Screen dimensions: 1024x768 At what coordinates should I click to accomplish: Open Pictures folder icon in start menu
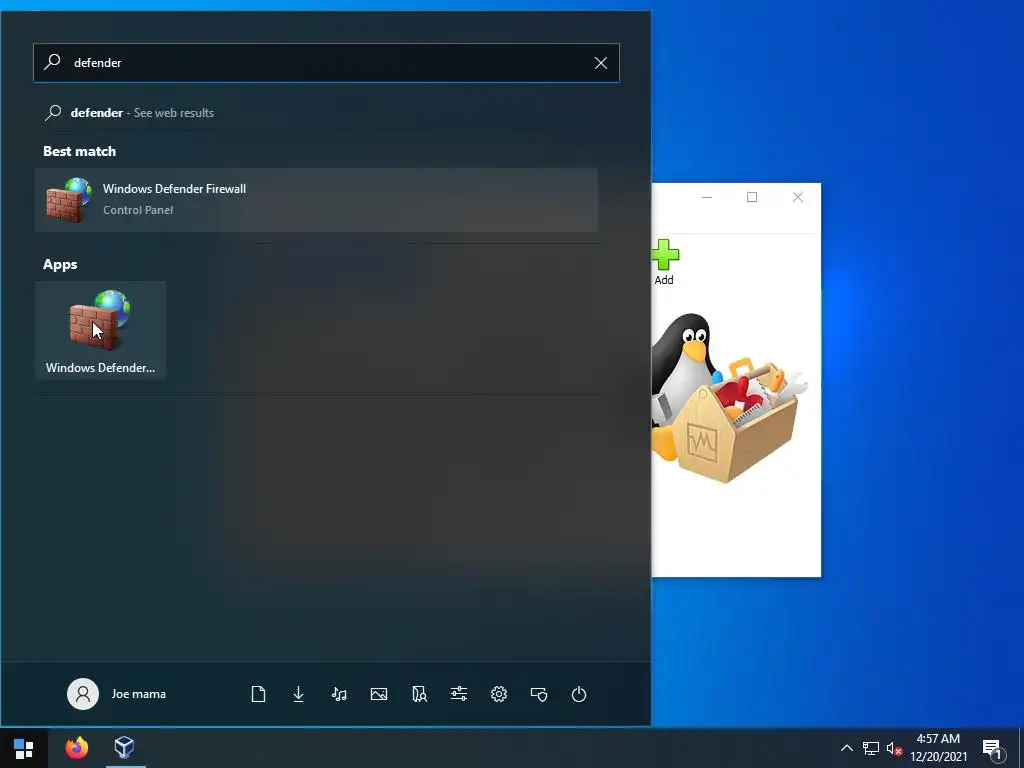click(379, 694)
